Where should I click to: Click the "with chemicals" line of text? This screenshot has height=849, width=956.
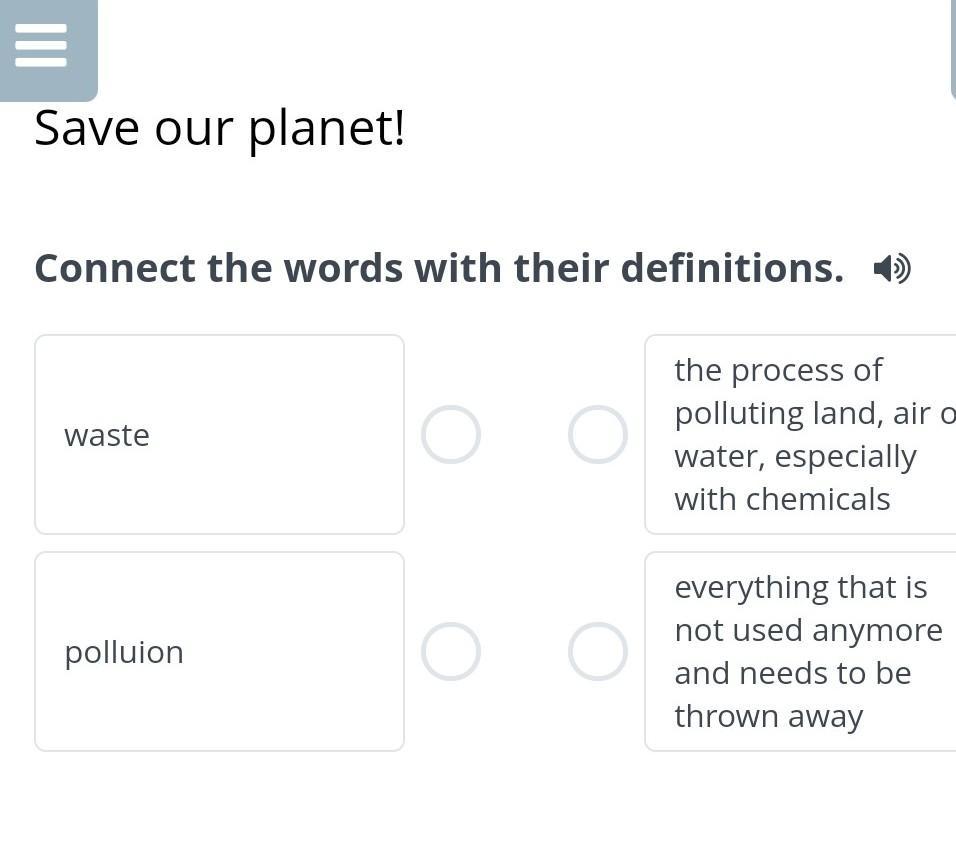[782, 499]
